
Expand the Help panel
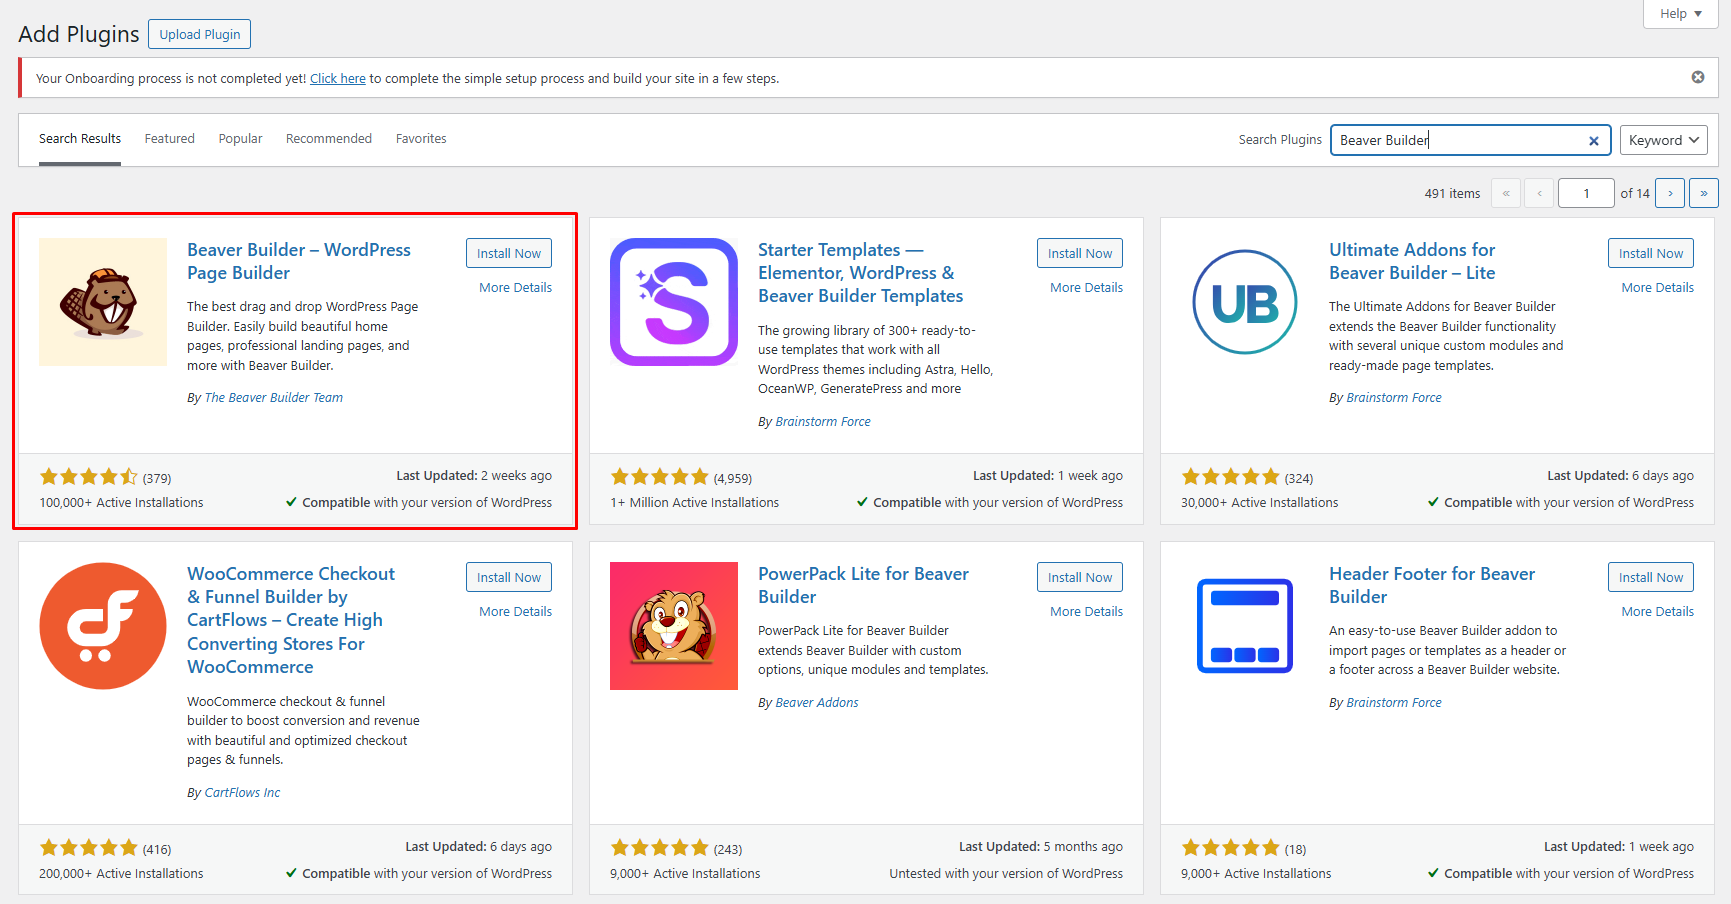point(1681,14)
